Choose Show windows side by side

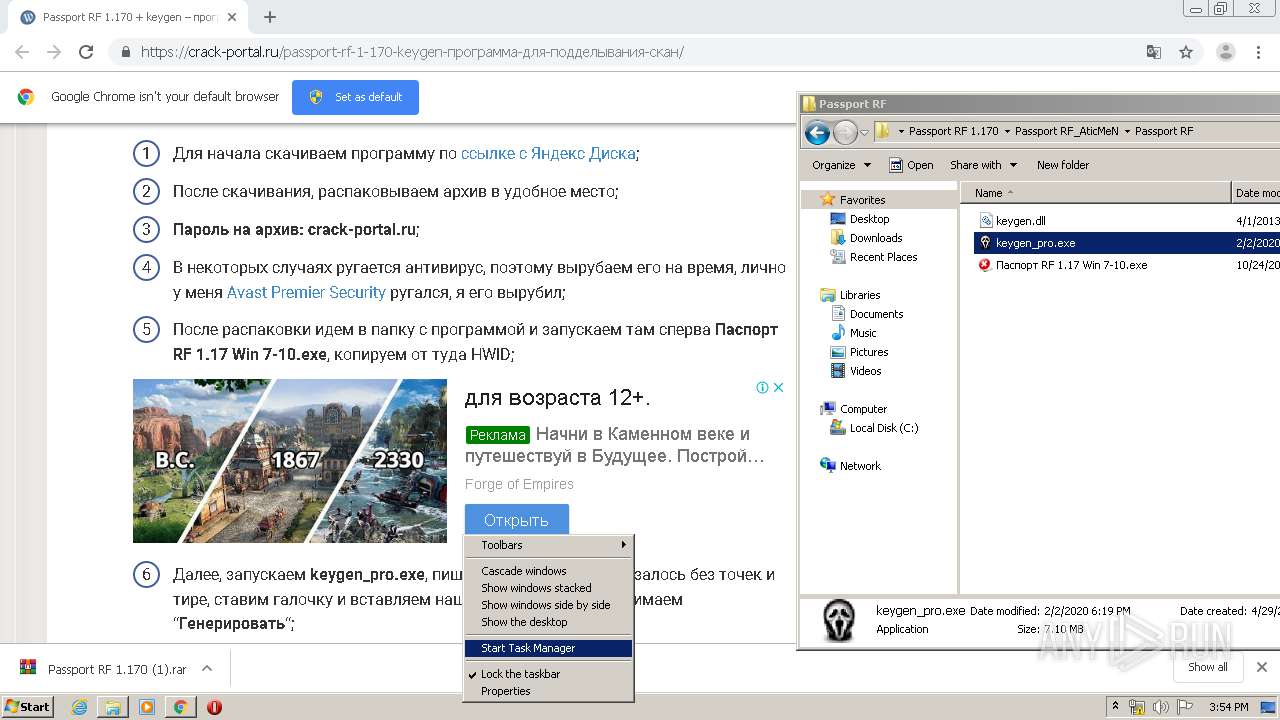549,605
